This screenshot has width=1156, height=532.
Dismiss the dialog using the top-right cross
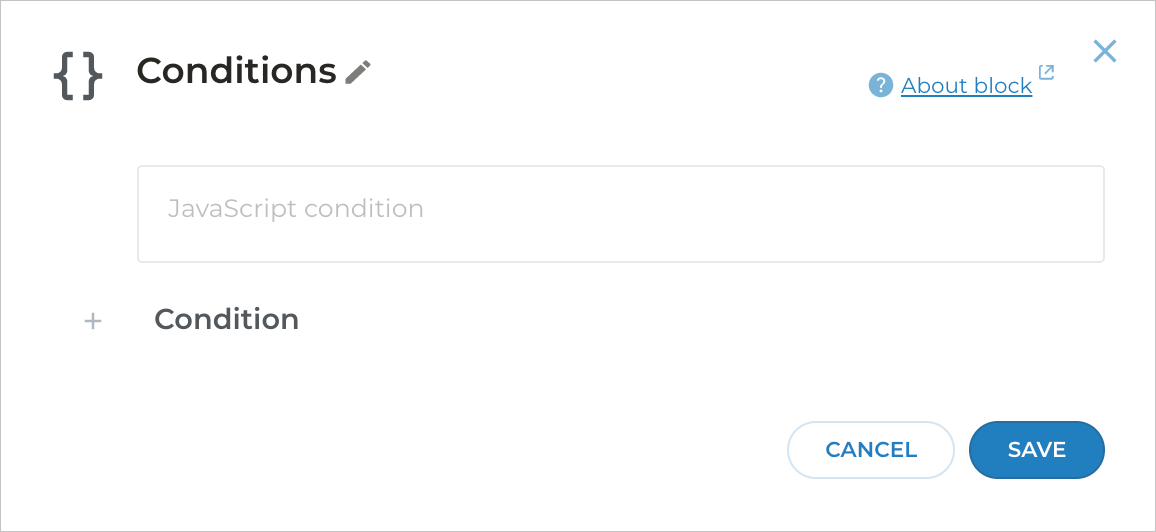pos(1104,51)
